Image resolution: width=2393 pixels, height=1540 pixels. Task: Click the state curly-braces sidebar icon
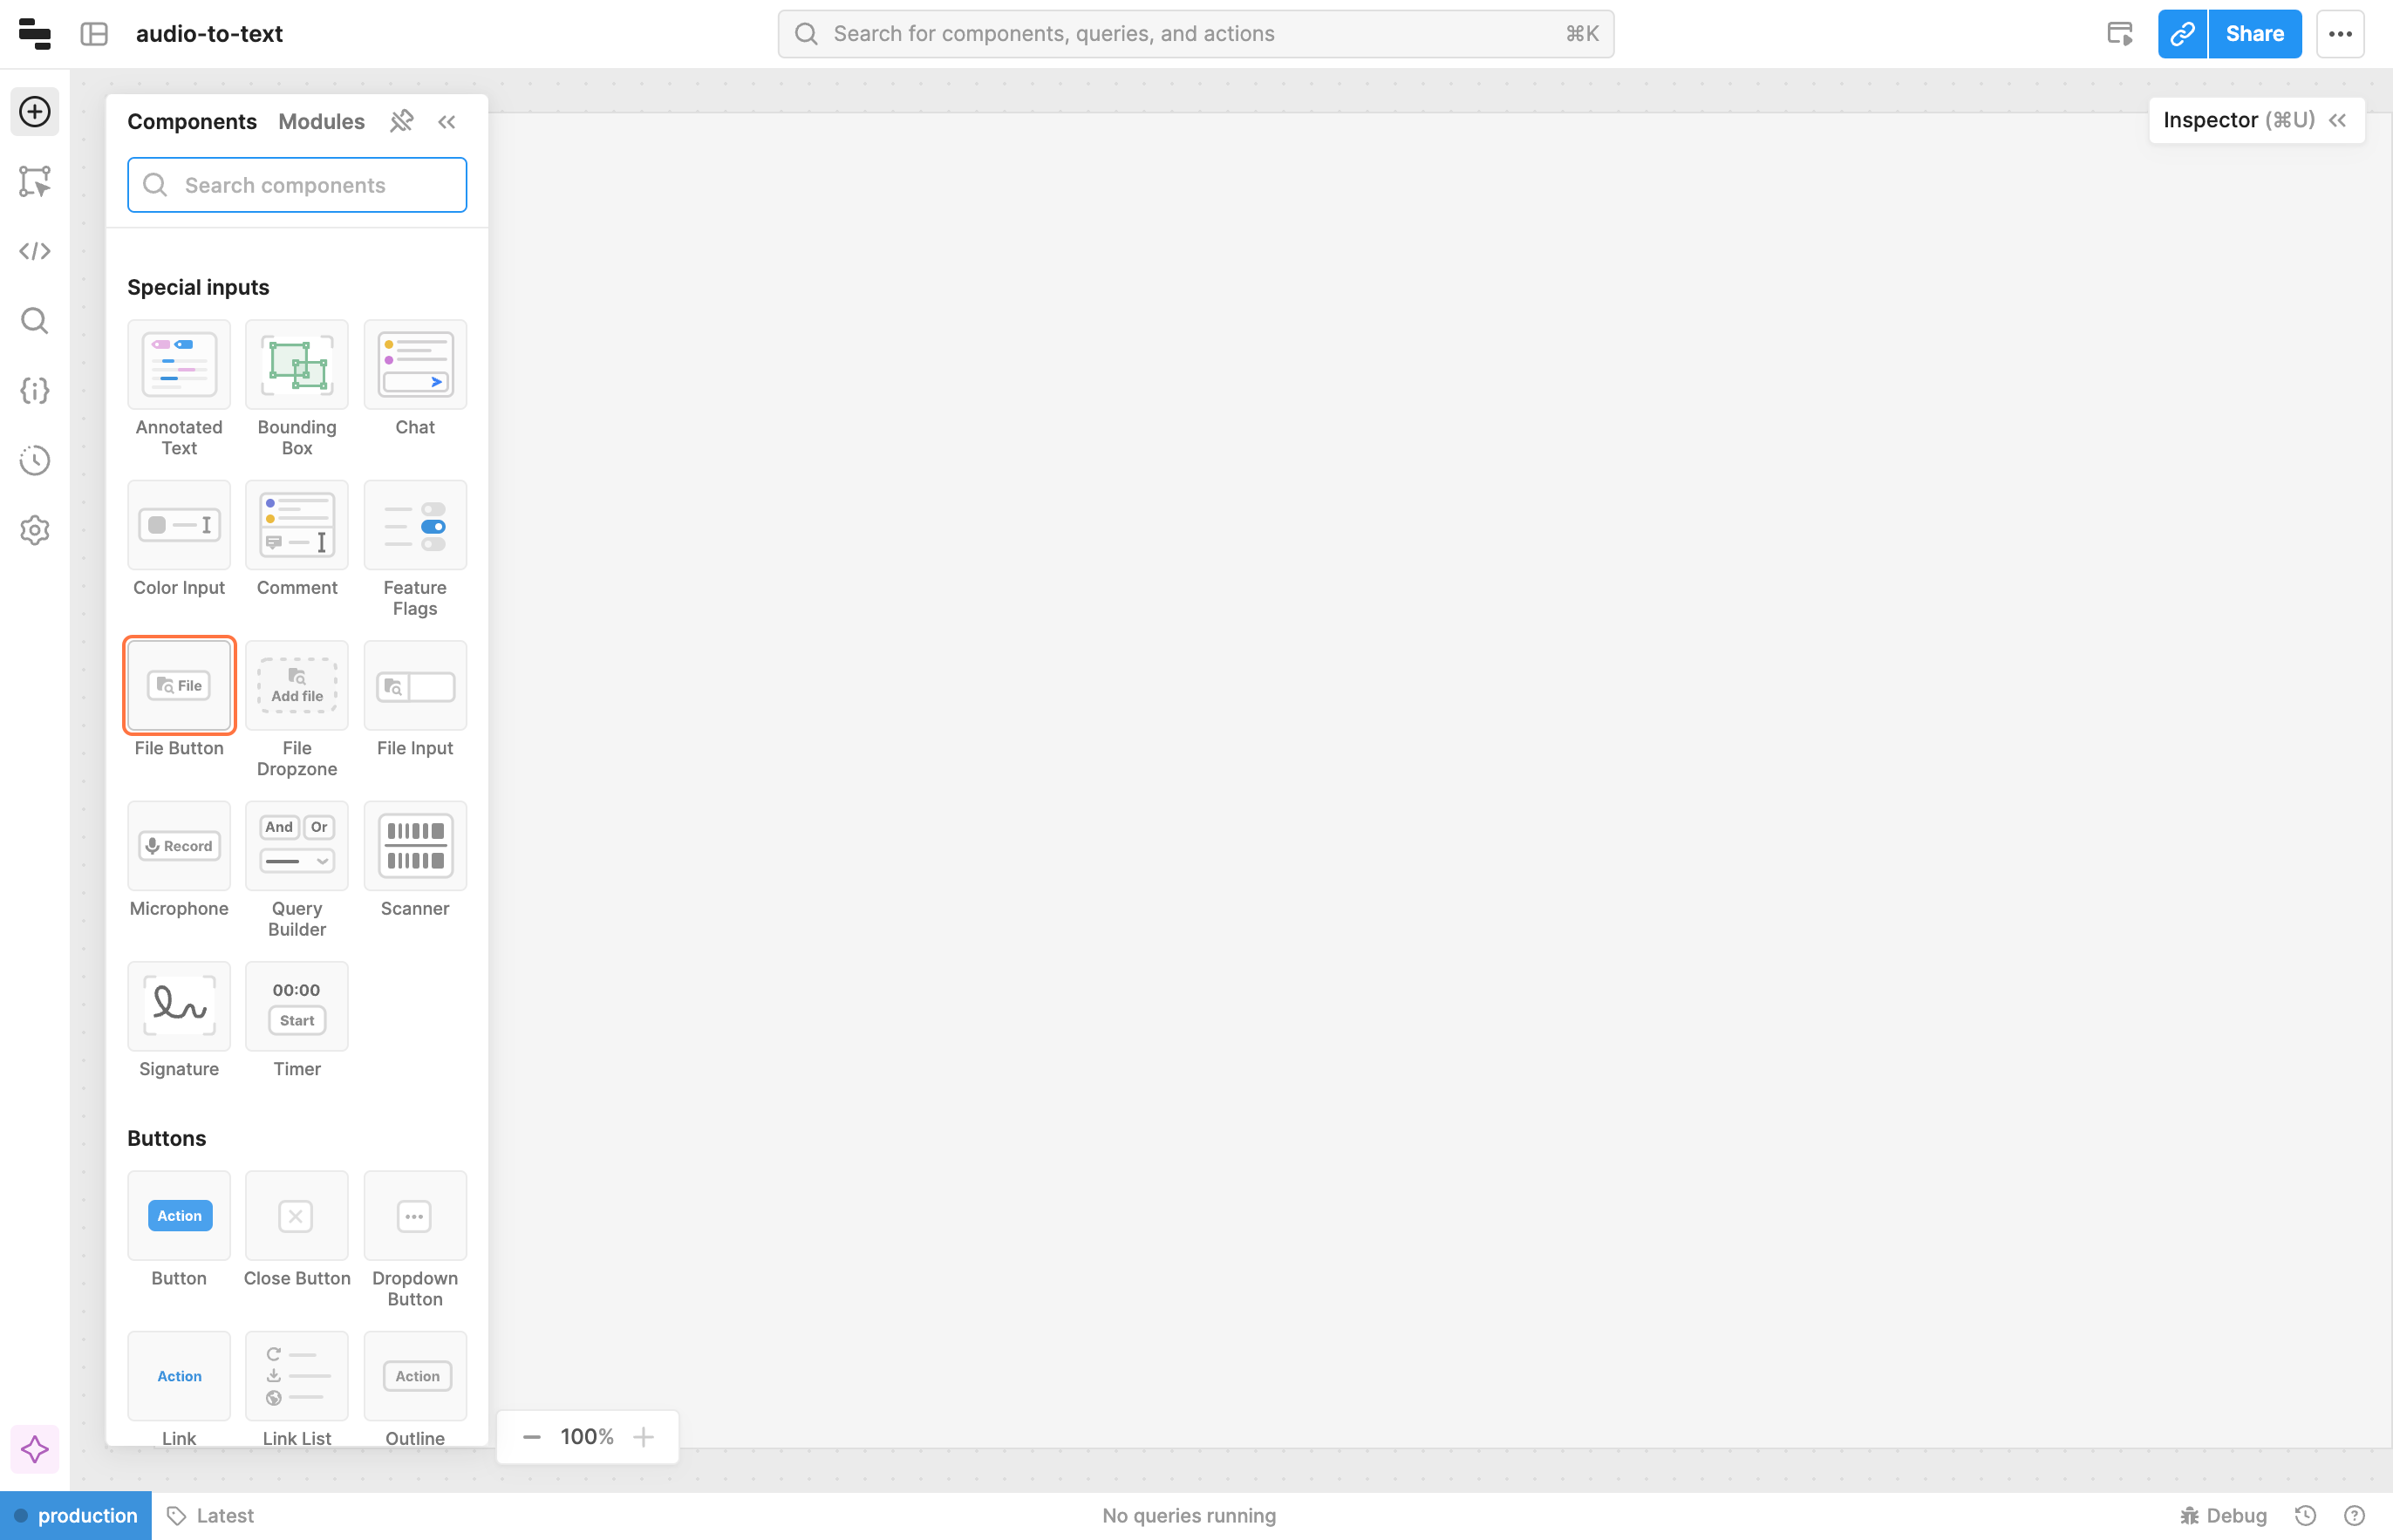[35, 391]
